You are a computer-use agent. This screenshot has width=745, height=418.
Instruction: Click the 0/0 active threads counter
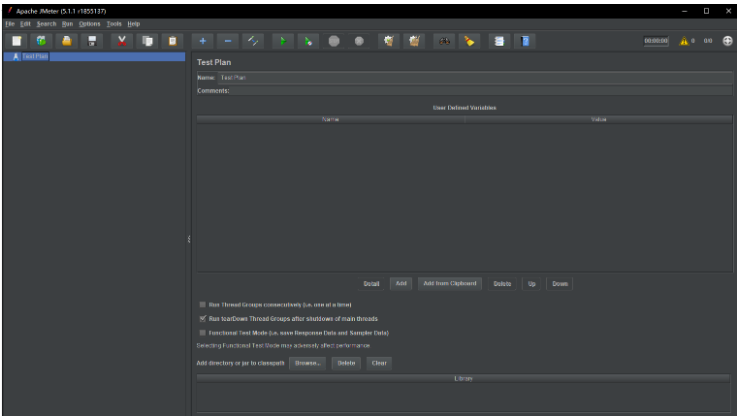pos(708,41)
